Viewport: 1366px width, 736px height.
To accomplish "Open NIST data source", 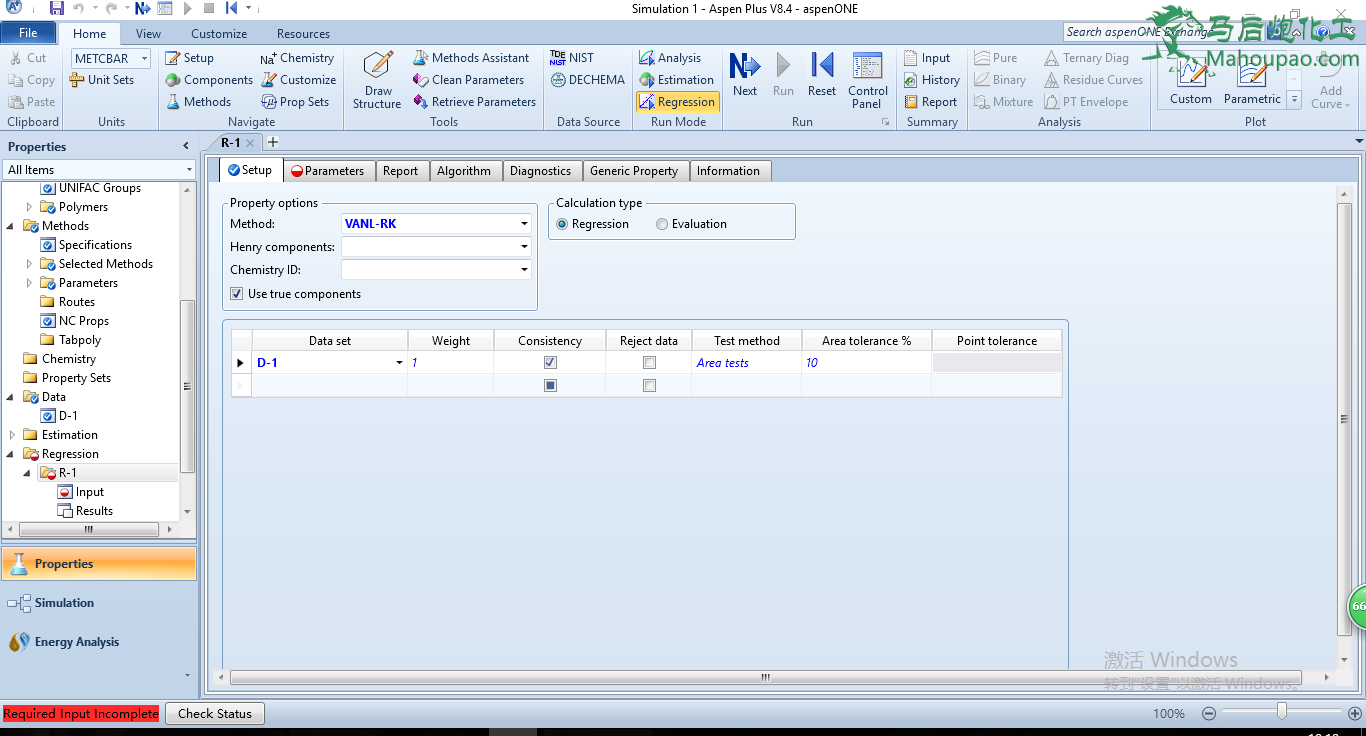I will pos(571,58).
